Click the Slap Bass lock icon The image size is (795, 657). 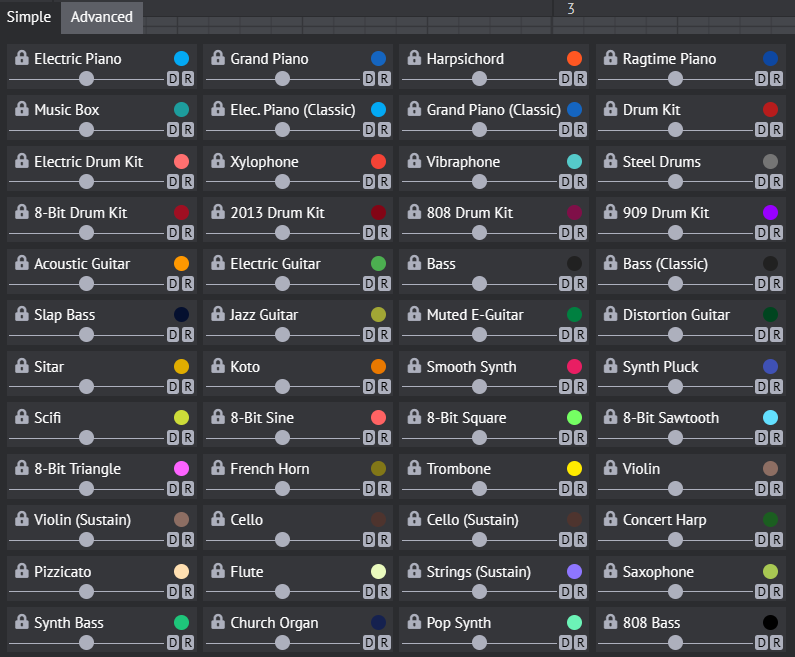point(22,314)
